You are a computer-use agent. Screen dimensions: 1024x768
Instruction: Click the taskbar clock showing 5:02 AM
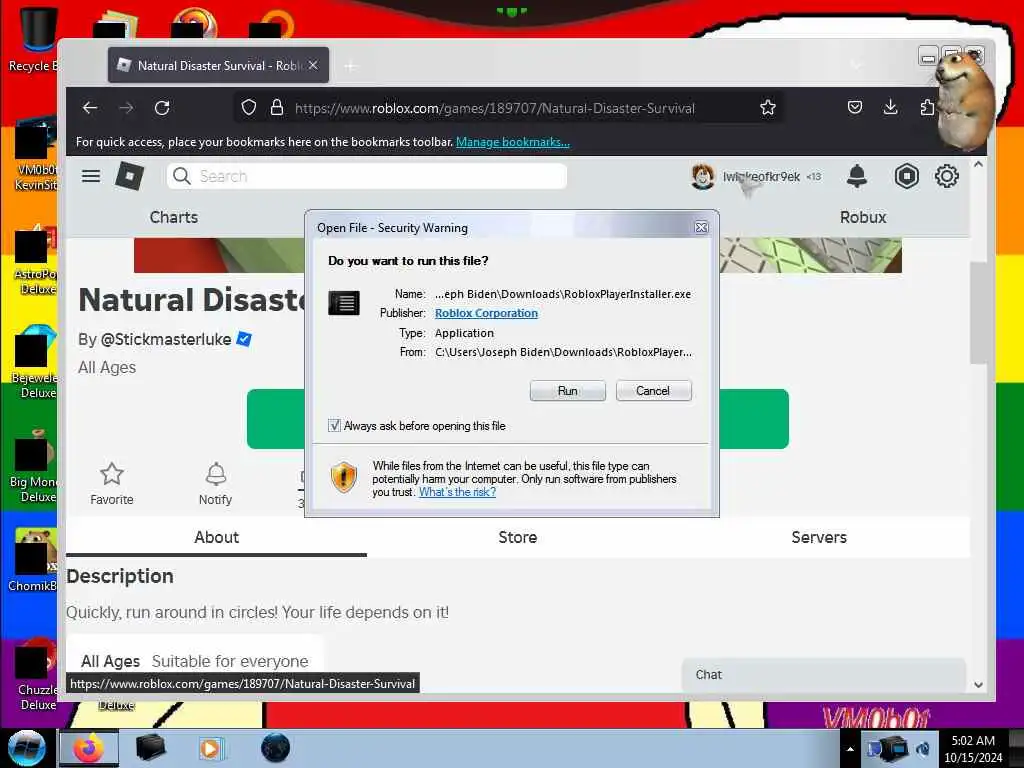[973, 749]
